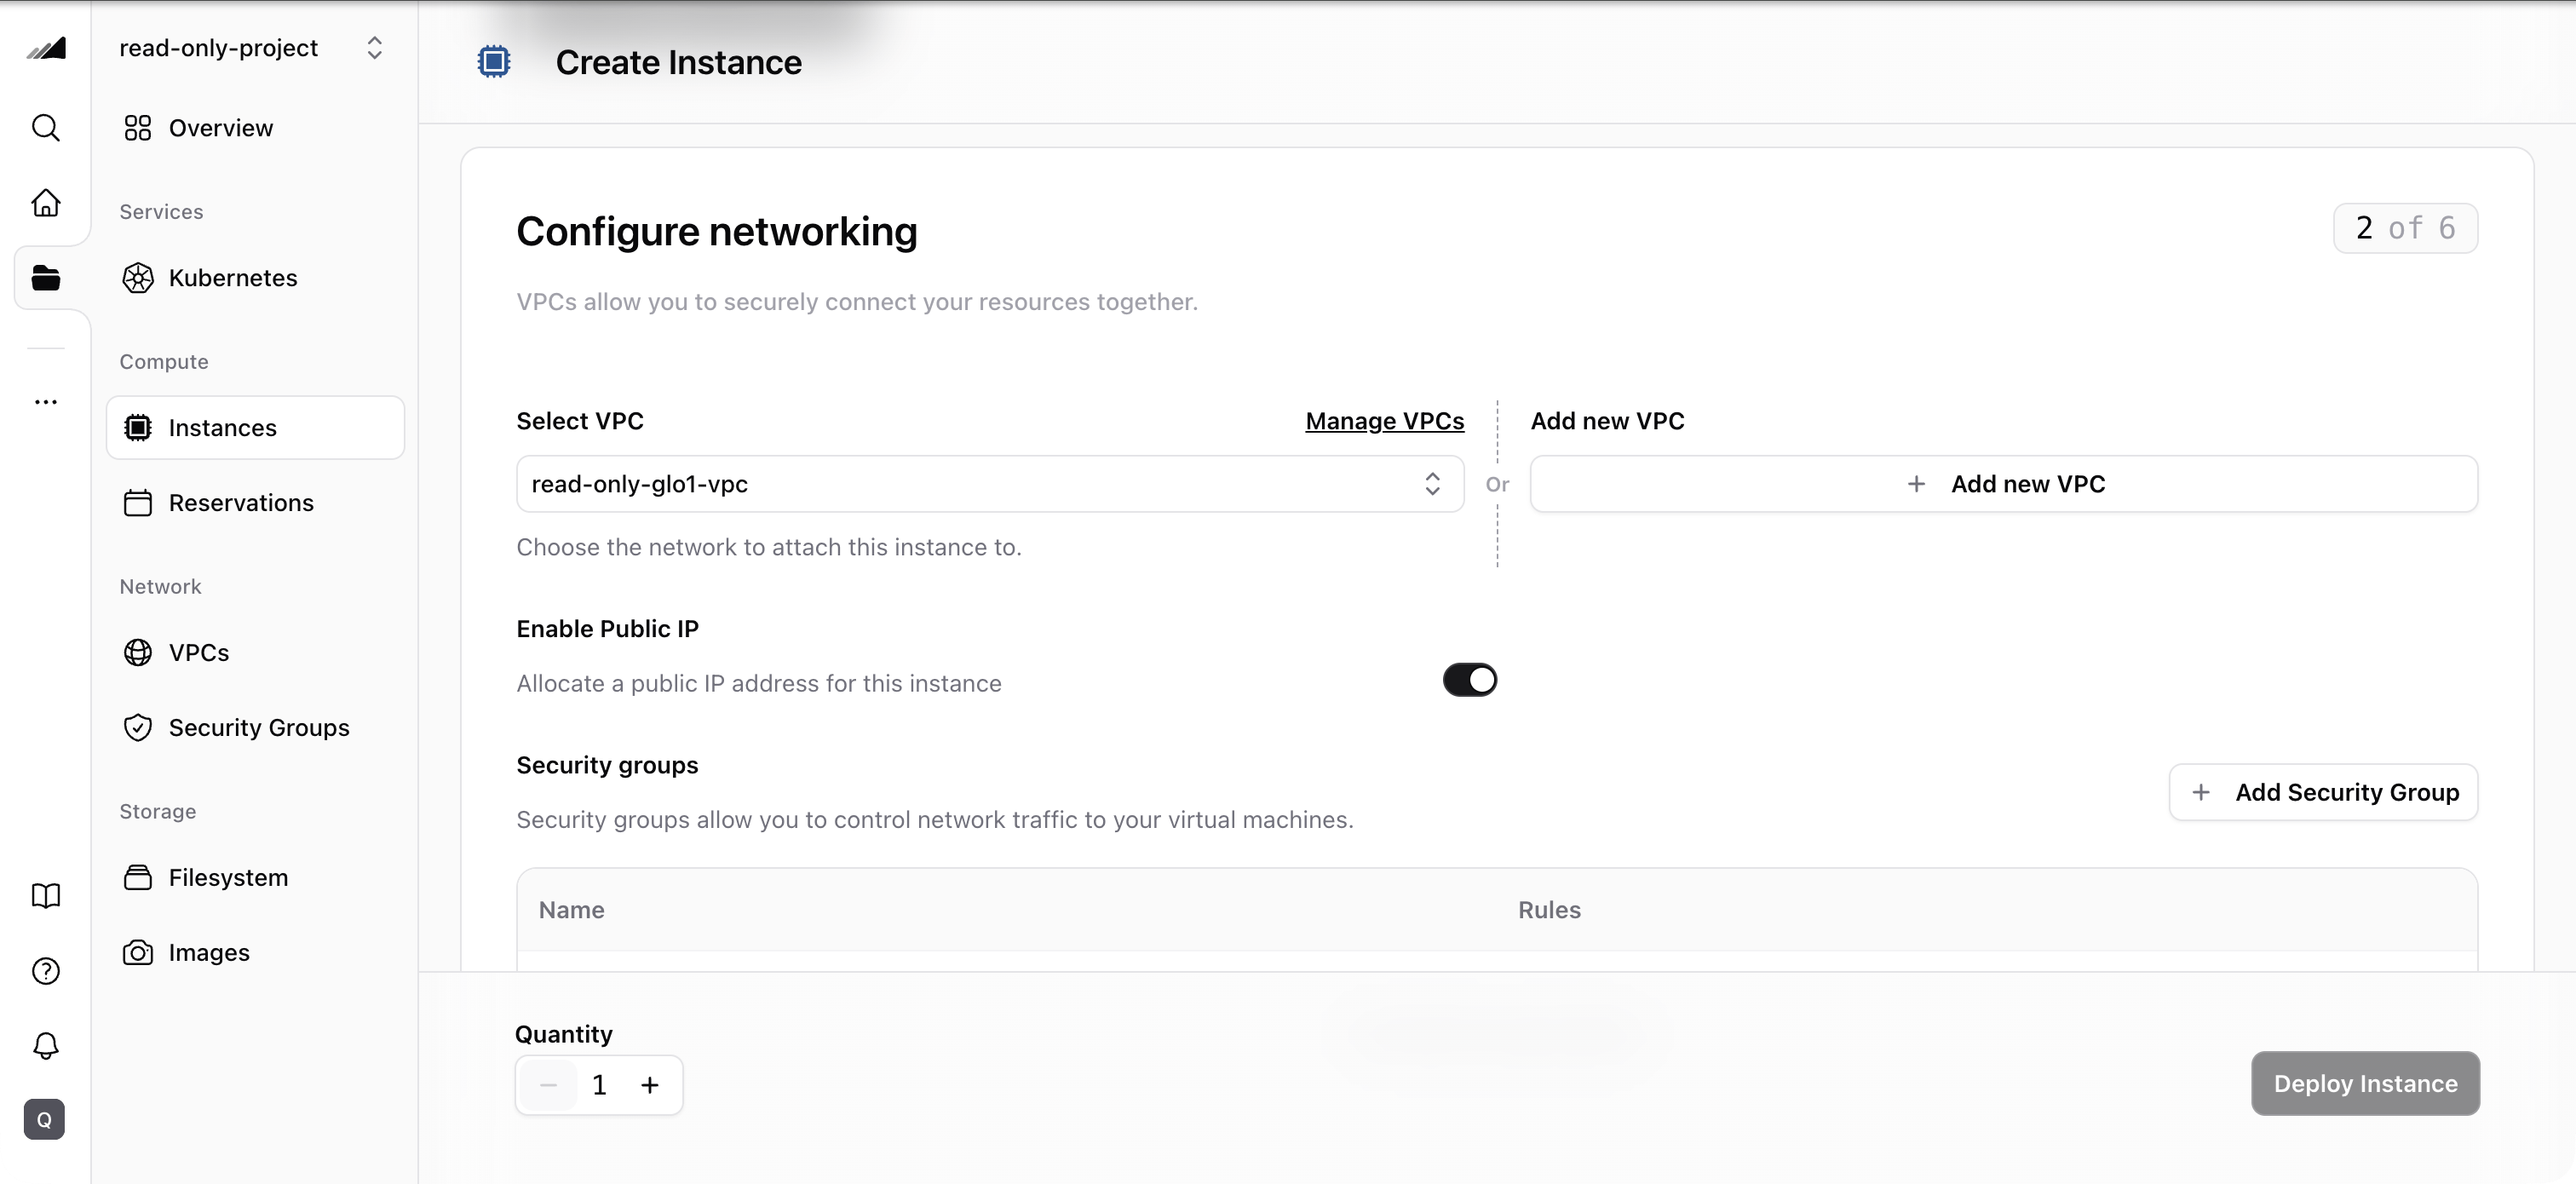Decrease instance quantity

pyautogui.click(x=548, y=1085)
